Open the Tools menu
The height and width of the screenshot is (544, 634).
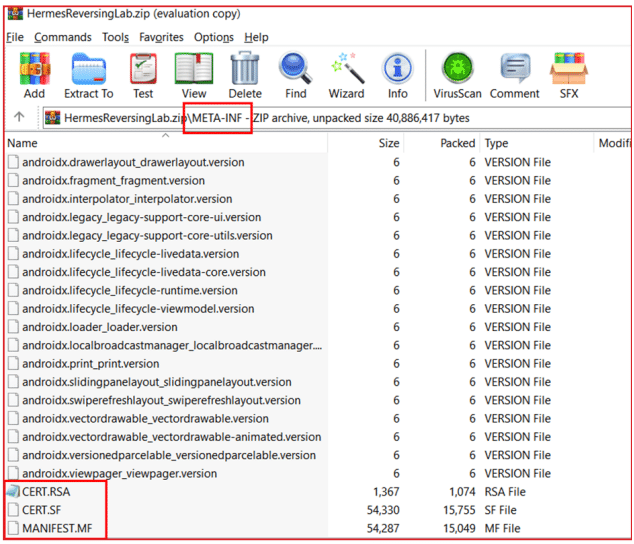click(x=115, y=37)
